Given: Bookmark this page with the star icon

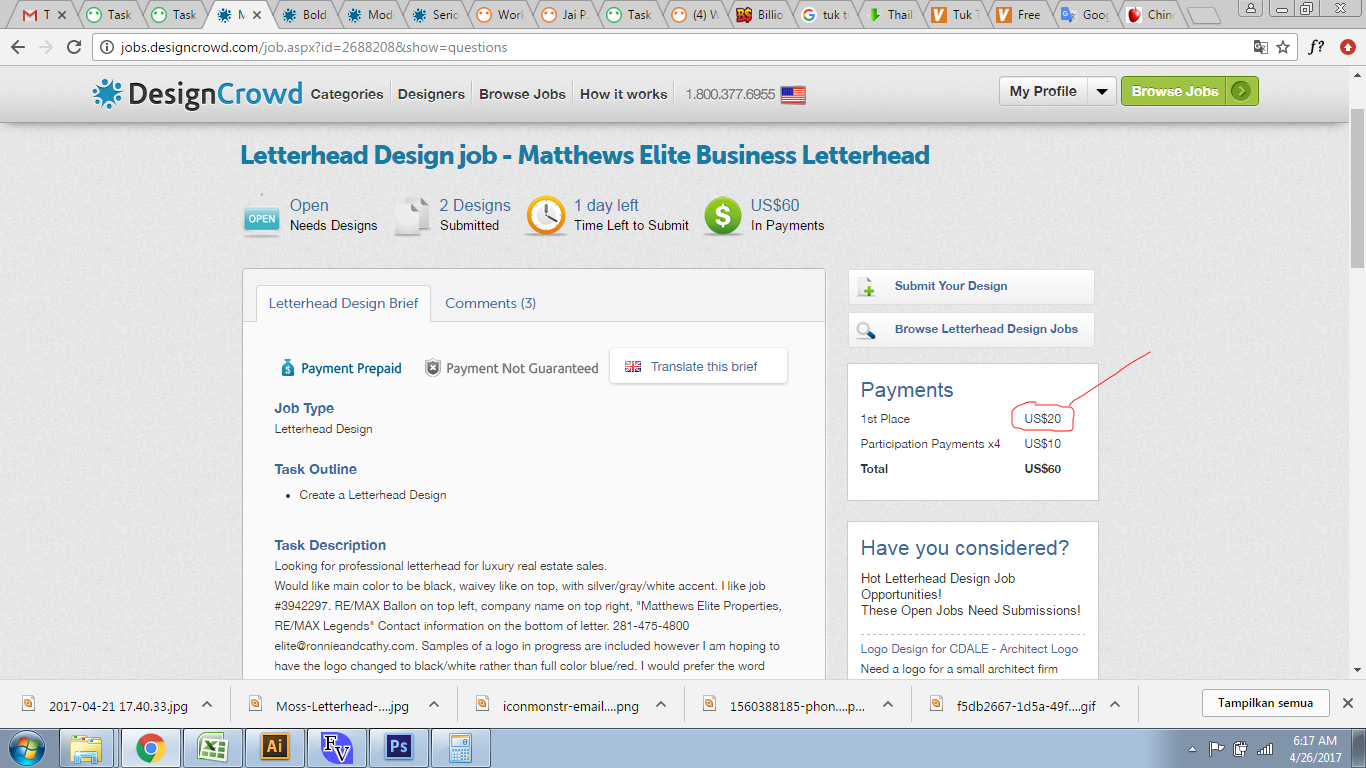Looking at the screenshot, I should tap(1283, 47).
